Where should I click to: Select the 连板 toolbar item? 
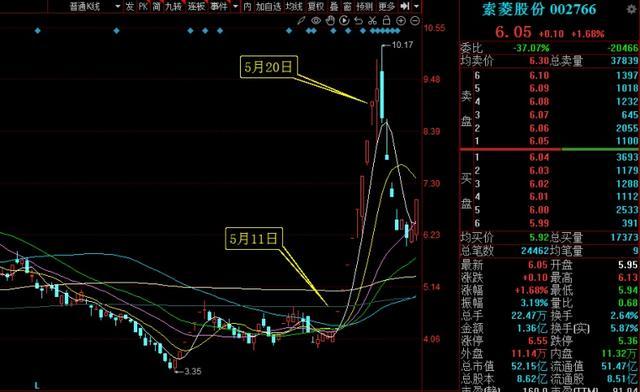point(196,7)
